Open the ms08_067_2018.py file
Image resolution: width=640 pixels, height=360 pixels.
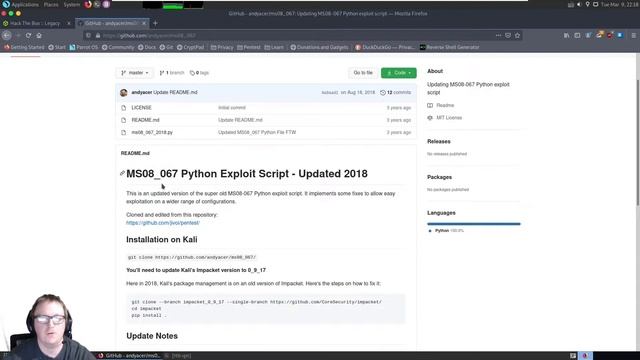pos(152,133)
